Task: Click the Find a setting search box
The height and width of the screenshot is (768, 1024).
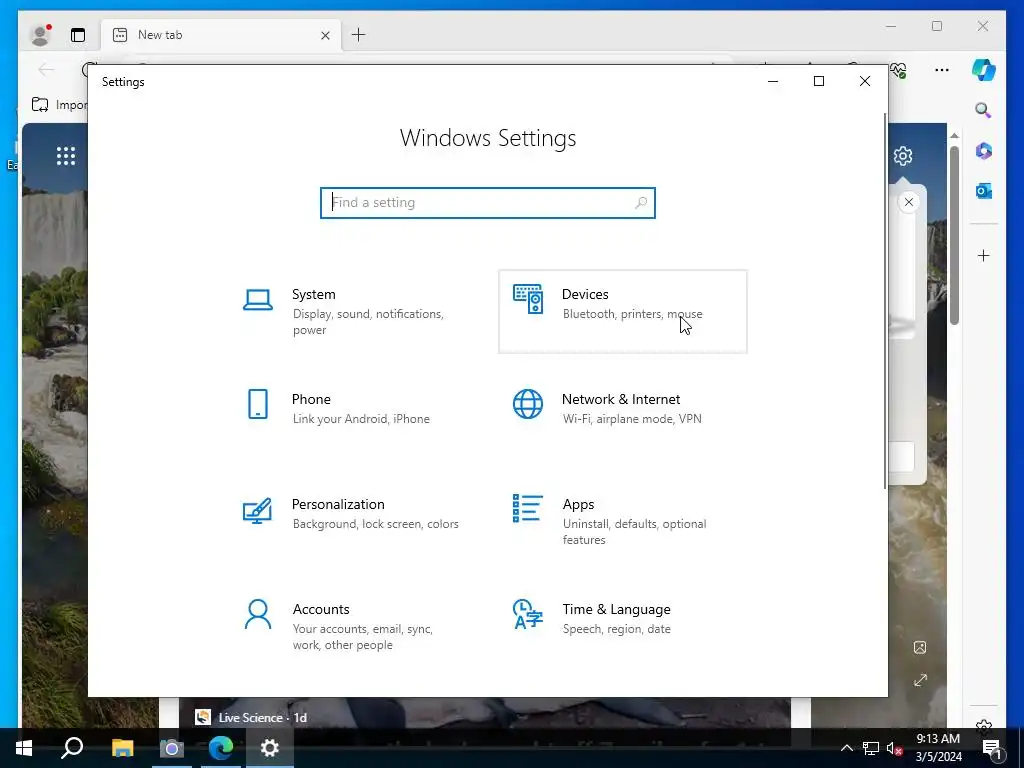Action: pos(488,202)
